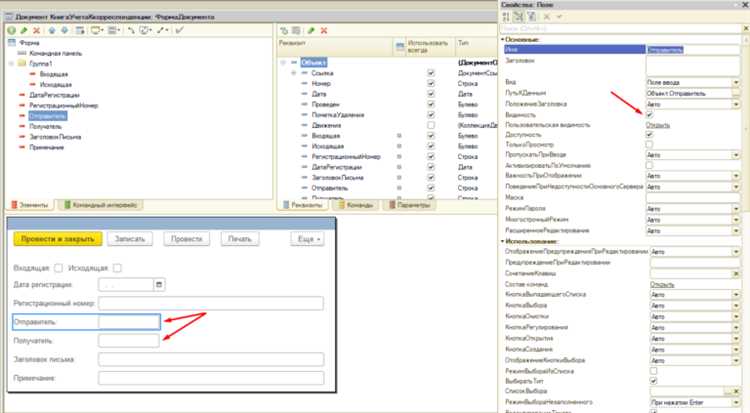Click the cancel X icon in properties toolbar

coord(547,17)
